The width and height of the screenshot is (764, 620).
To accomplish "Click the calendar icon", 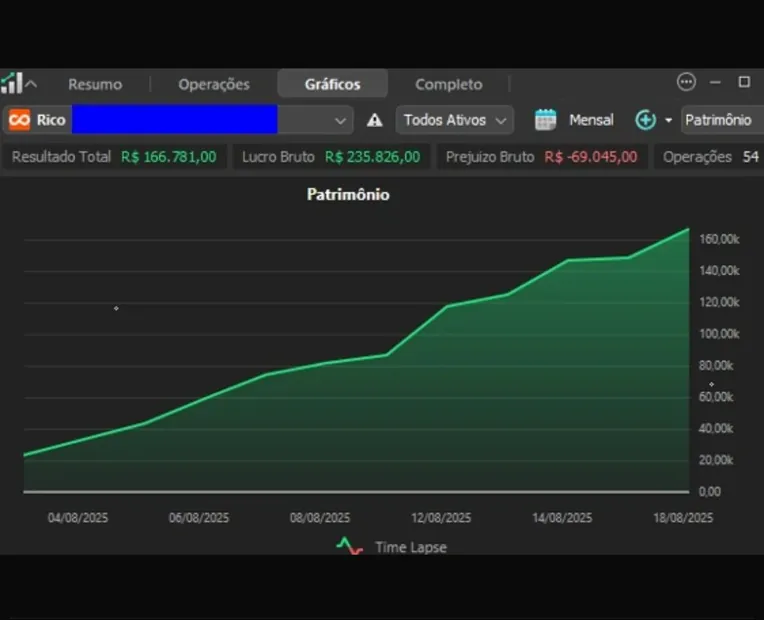I will (545, 120).
